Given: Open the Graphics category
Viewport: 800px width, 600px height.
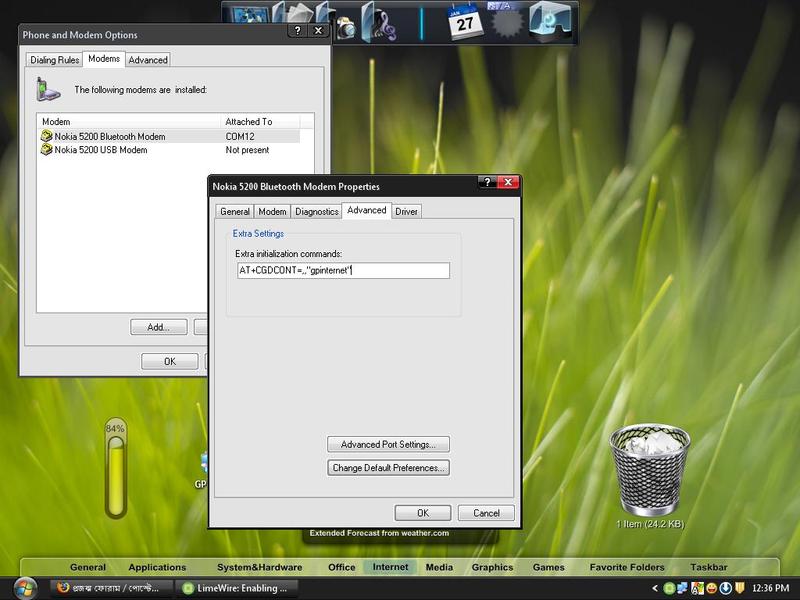Looking at the screenshot, I should pos(492,567).
